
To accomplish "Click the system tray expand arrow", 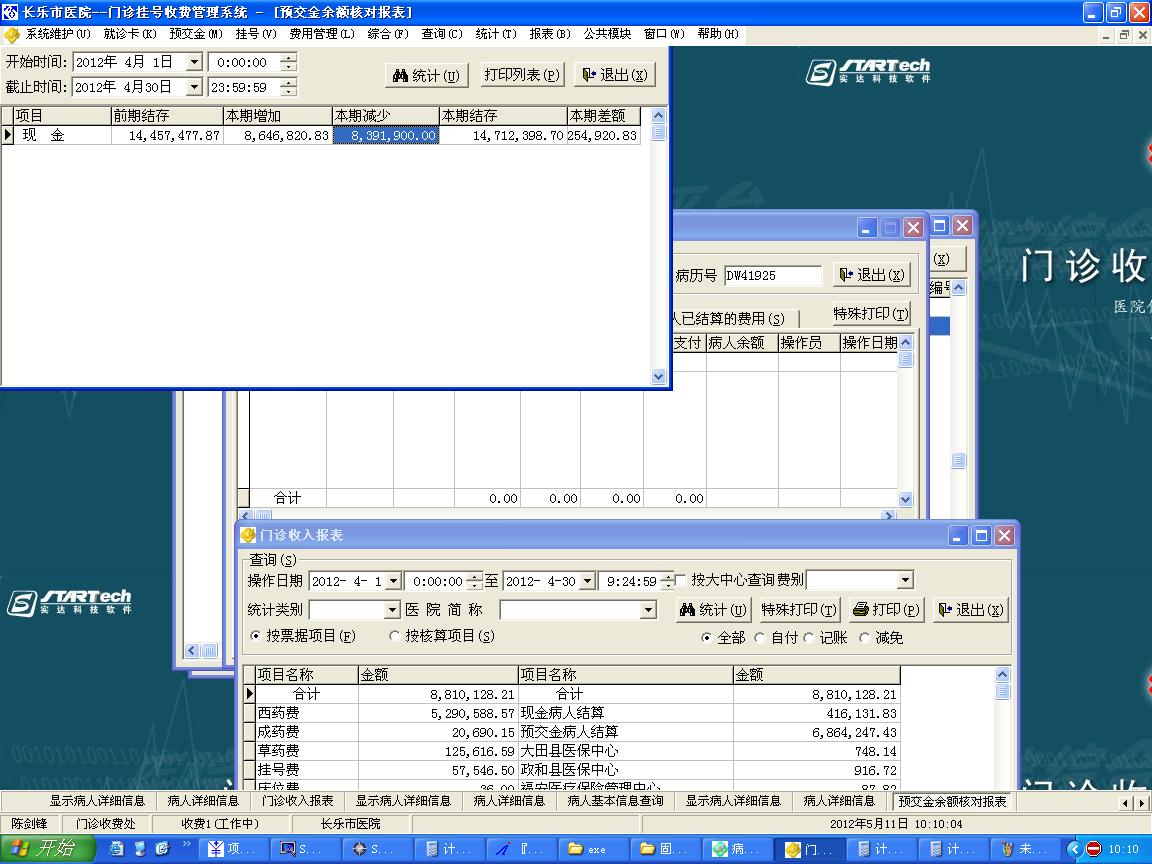I will click(x=1075, y=849).
